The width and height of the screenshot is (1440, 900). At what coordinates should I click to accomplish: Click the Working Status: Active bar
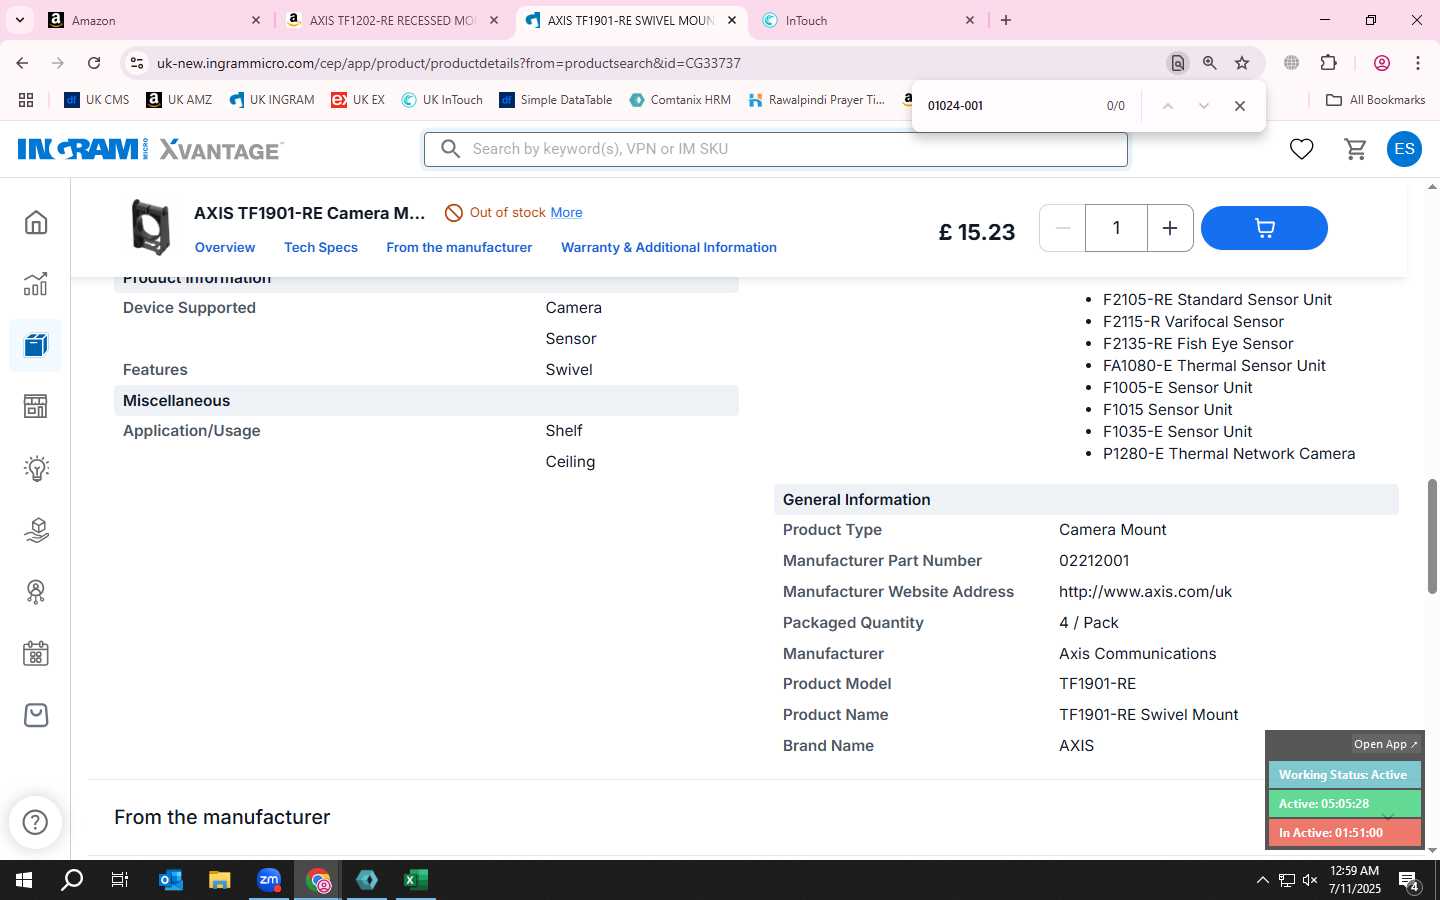1344,775
